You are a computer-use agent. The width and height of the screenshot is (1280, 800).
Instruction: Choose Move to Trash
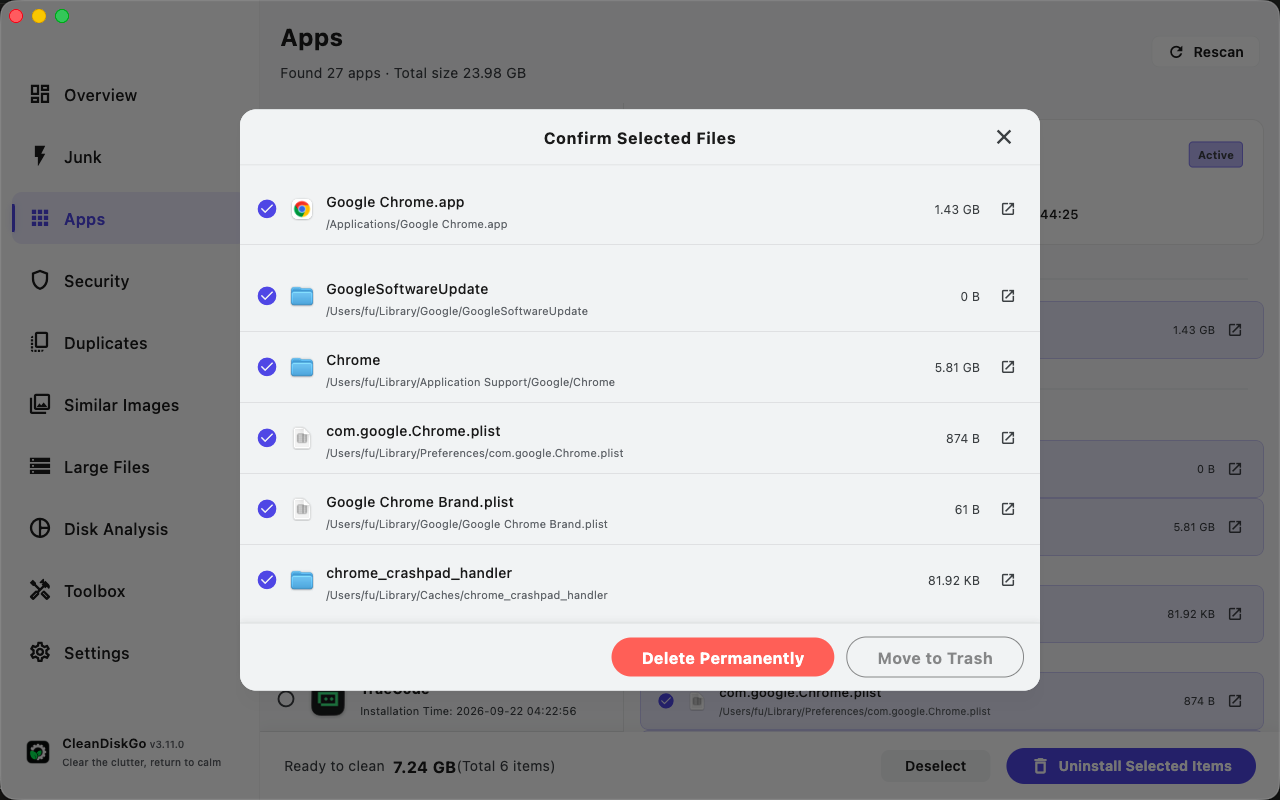coord(935,658)
